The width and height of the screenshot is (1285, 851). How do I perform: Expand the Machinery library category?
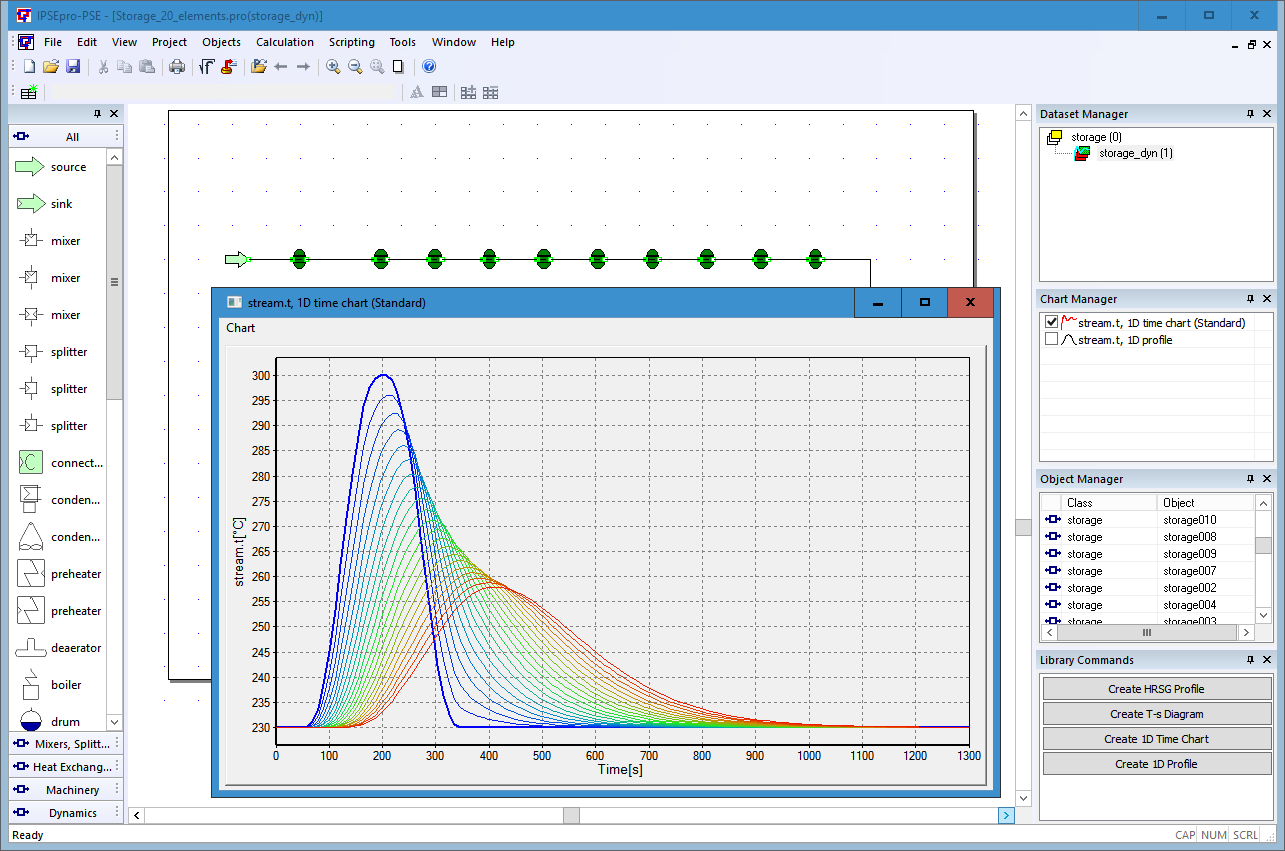[x=66, y=790]
